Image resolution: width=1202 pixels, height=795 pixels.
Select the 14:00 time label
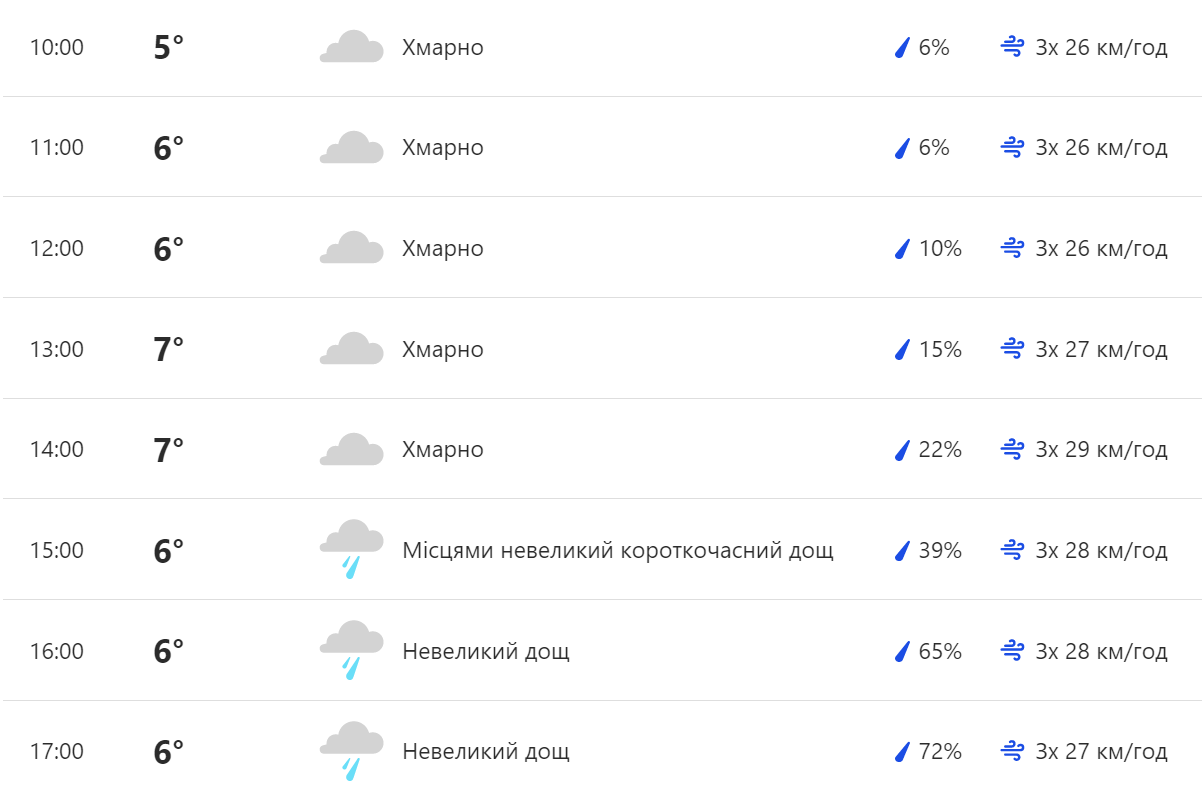[x=57, y=449]
